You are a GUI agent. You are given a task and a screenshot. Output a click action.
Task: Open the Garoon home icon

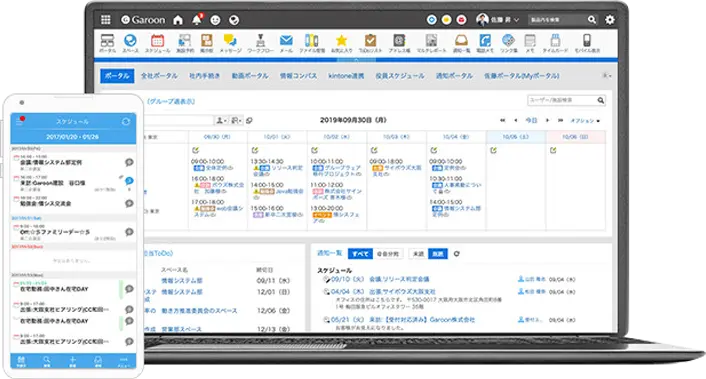[178, 20]
